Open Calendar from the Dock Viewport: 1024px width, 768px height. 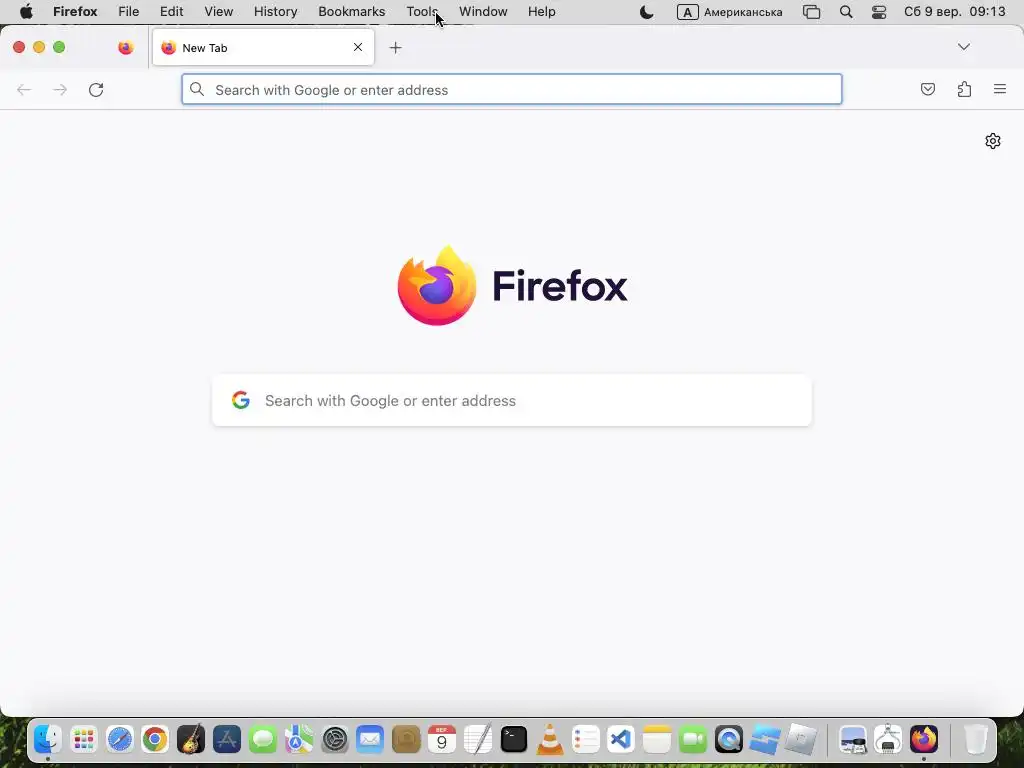click(x=442, y=739)
